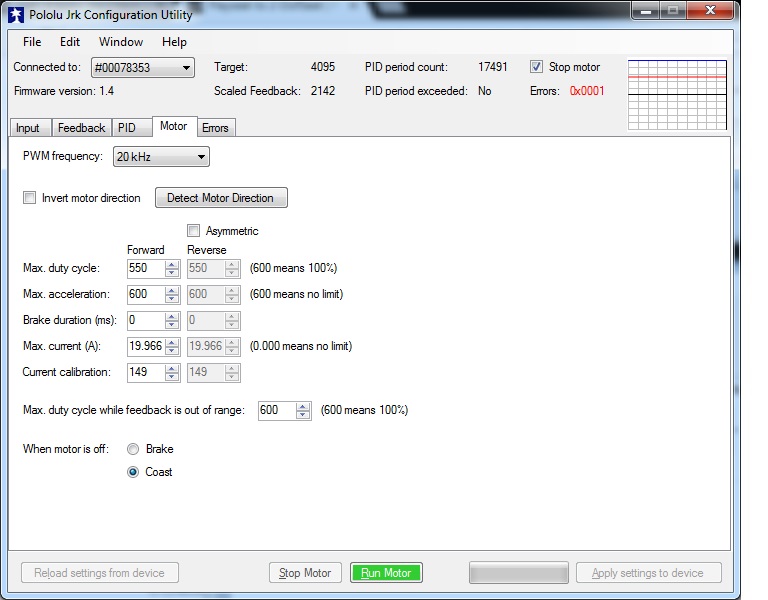Click the red errors value 0x0001
Image resolution: width=768 pixels, height=600 pixels.
click(x=587, y=91)
